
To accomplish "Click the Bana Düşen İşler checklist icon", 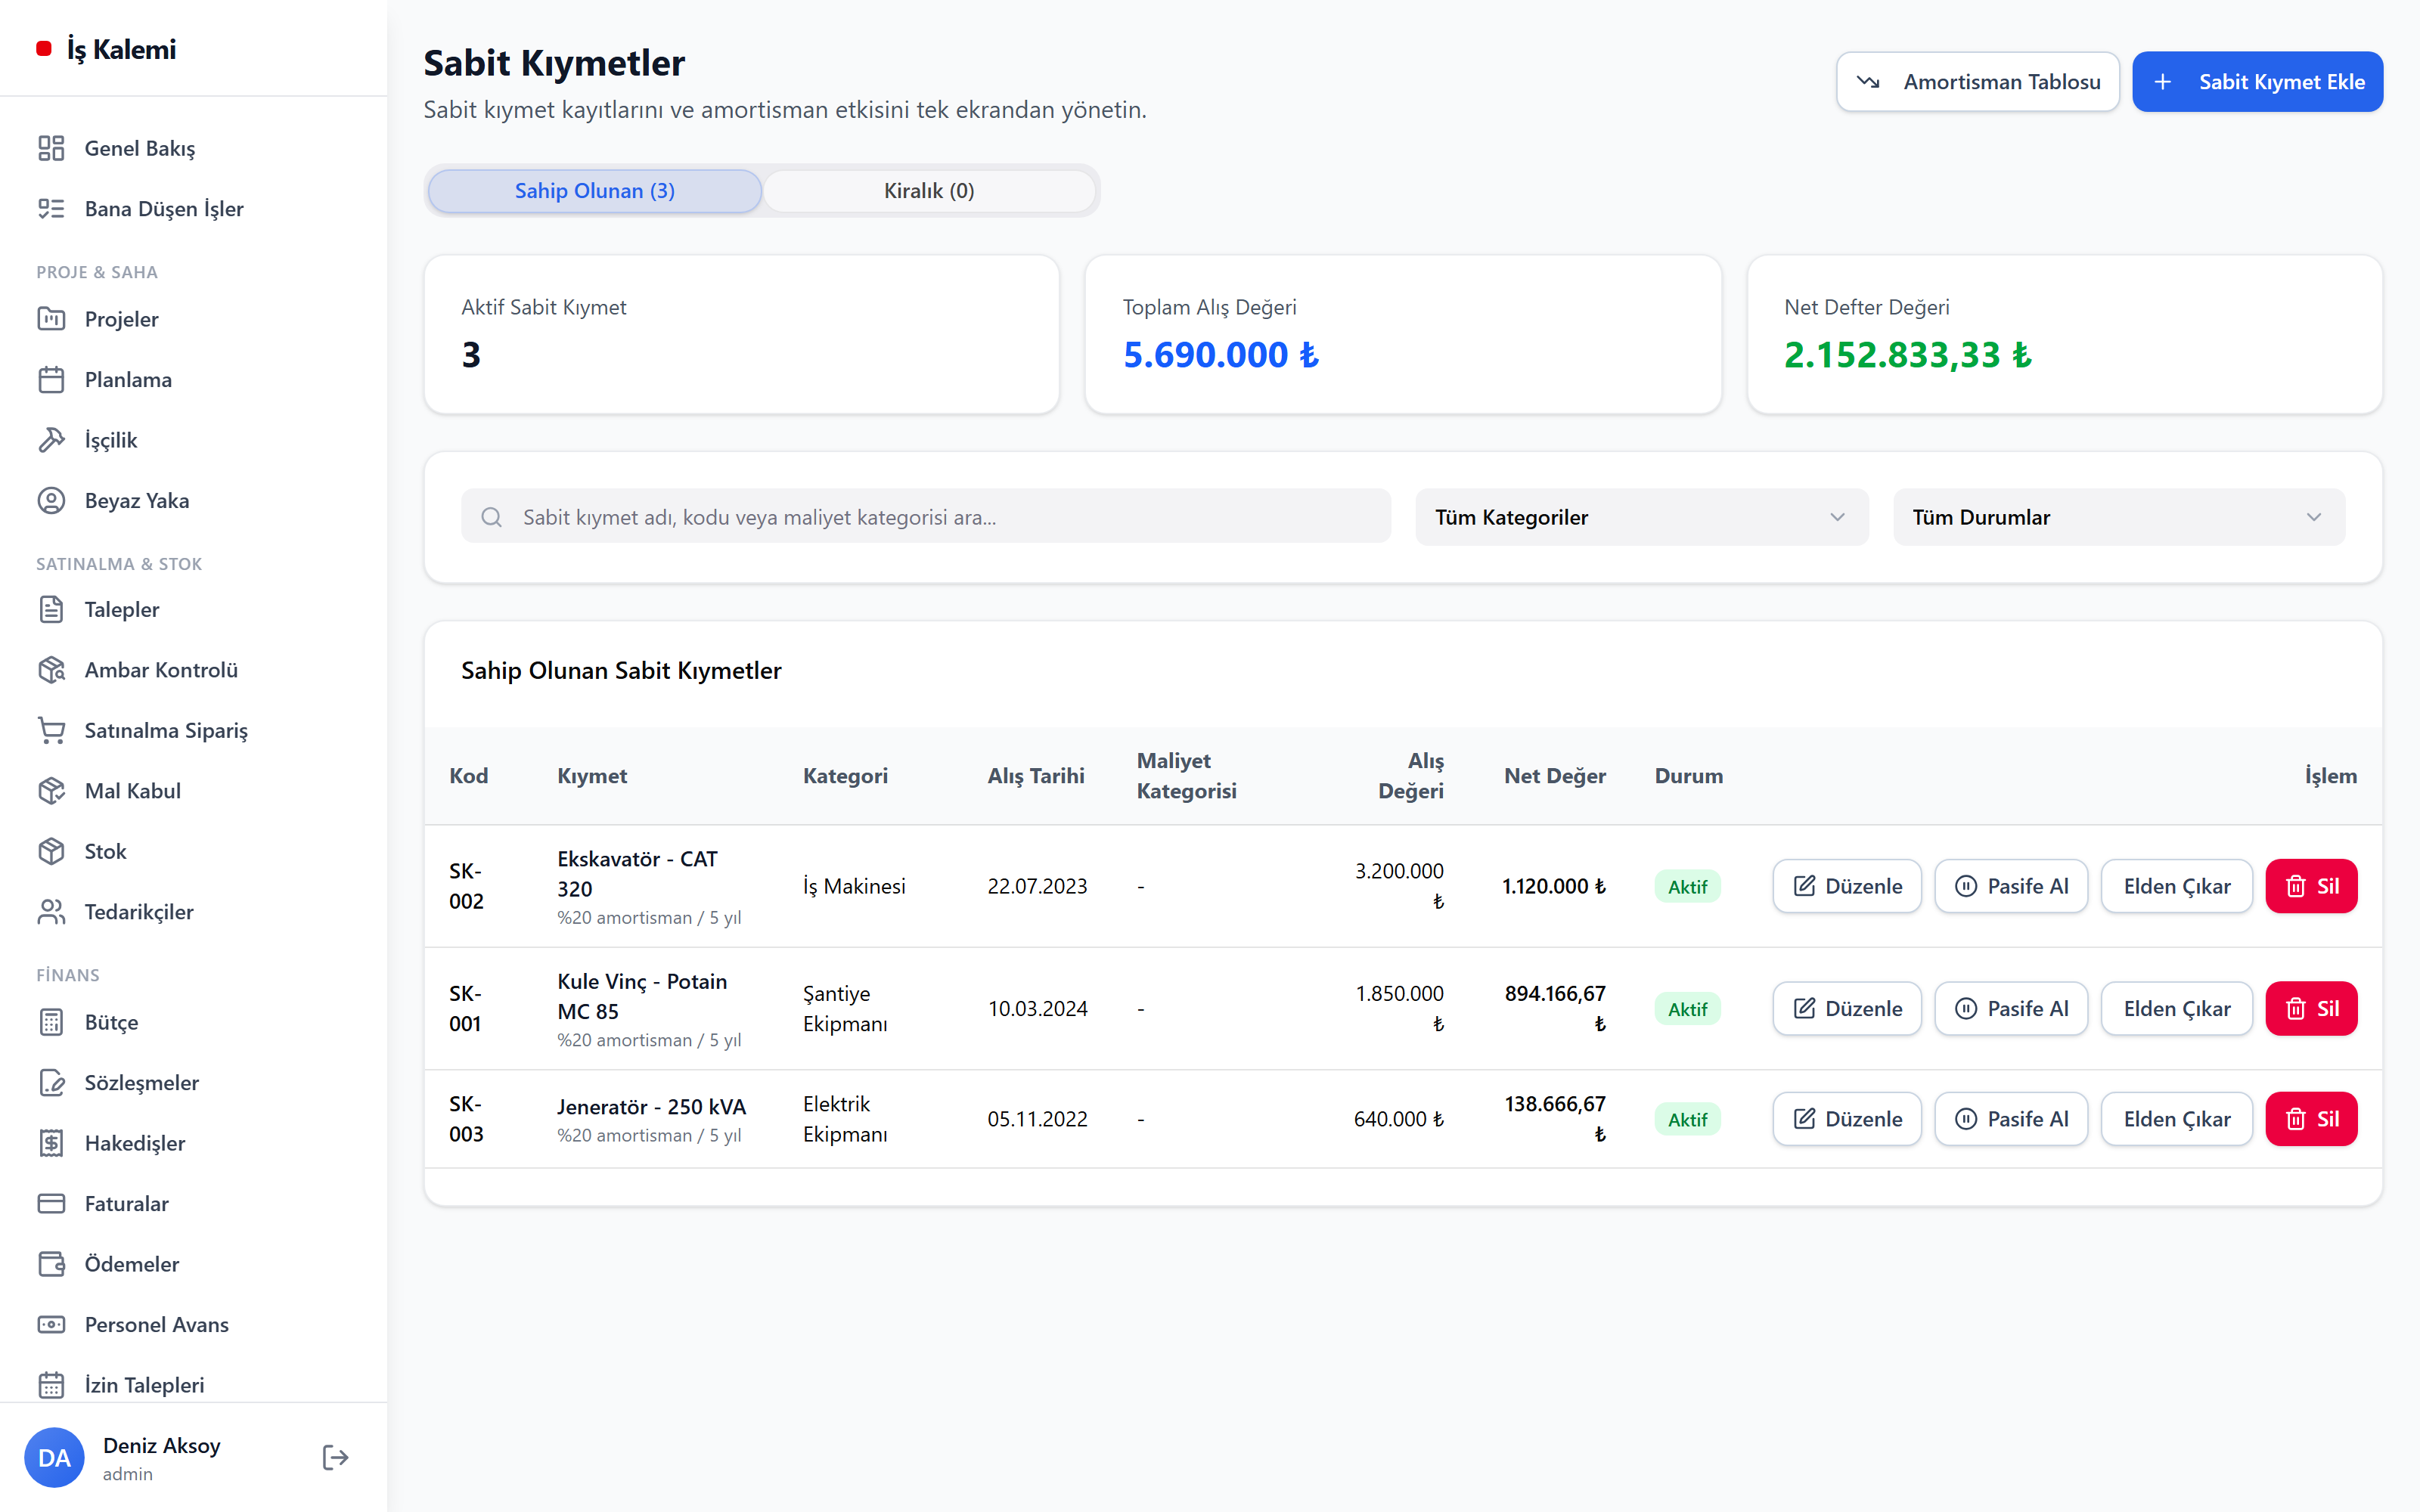I will 51,208.
